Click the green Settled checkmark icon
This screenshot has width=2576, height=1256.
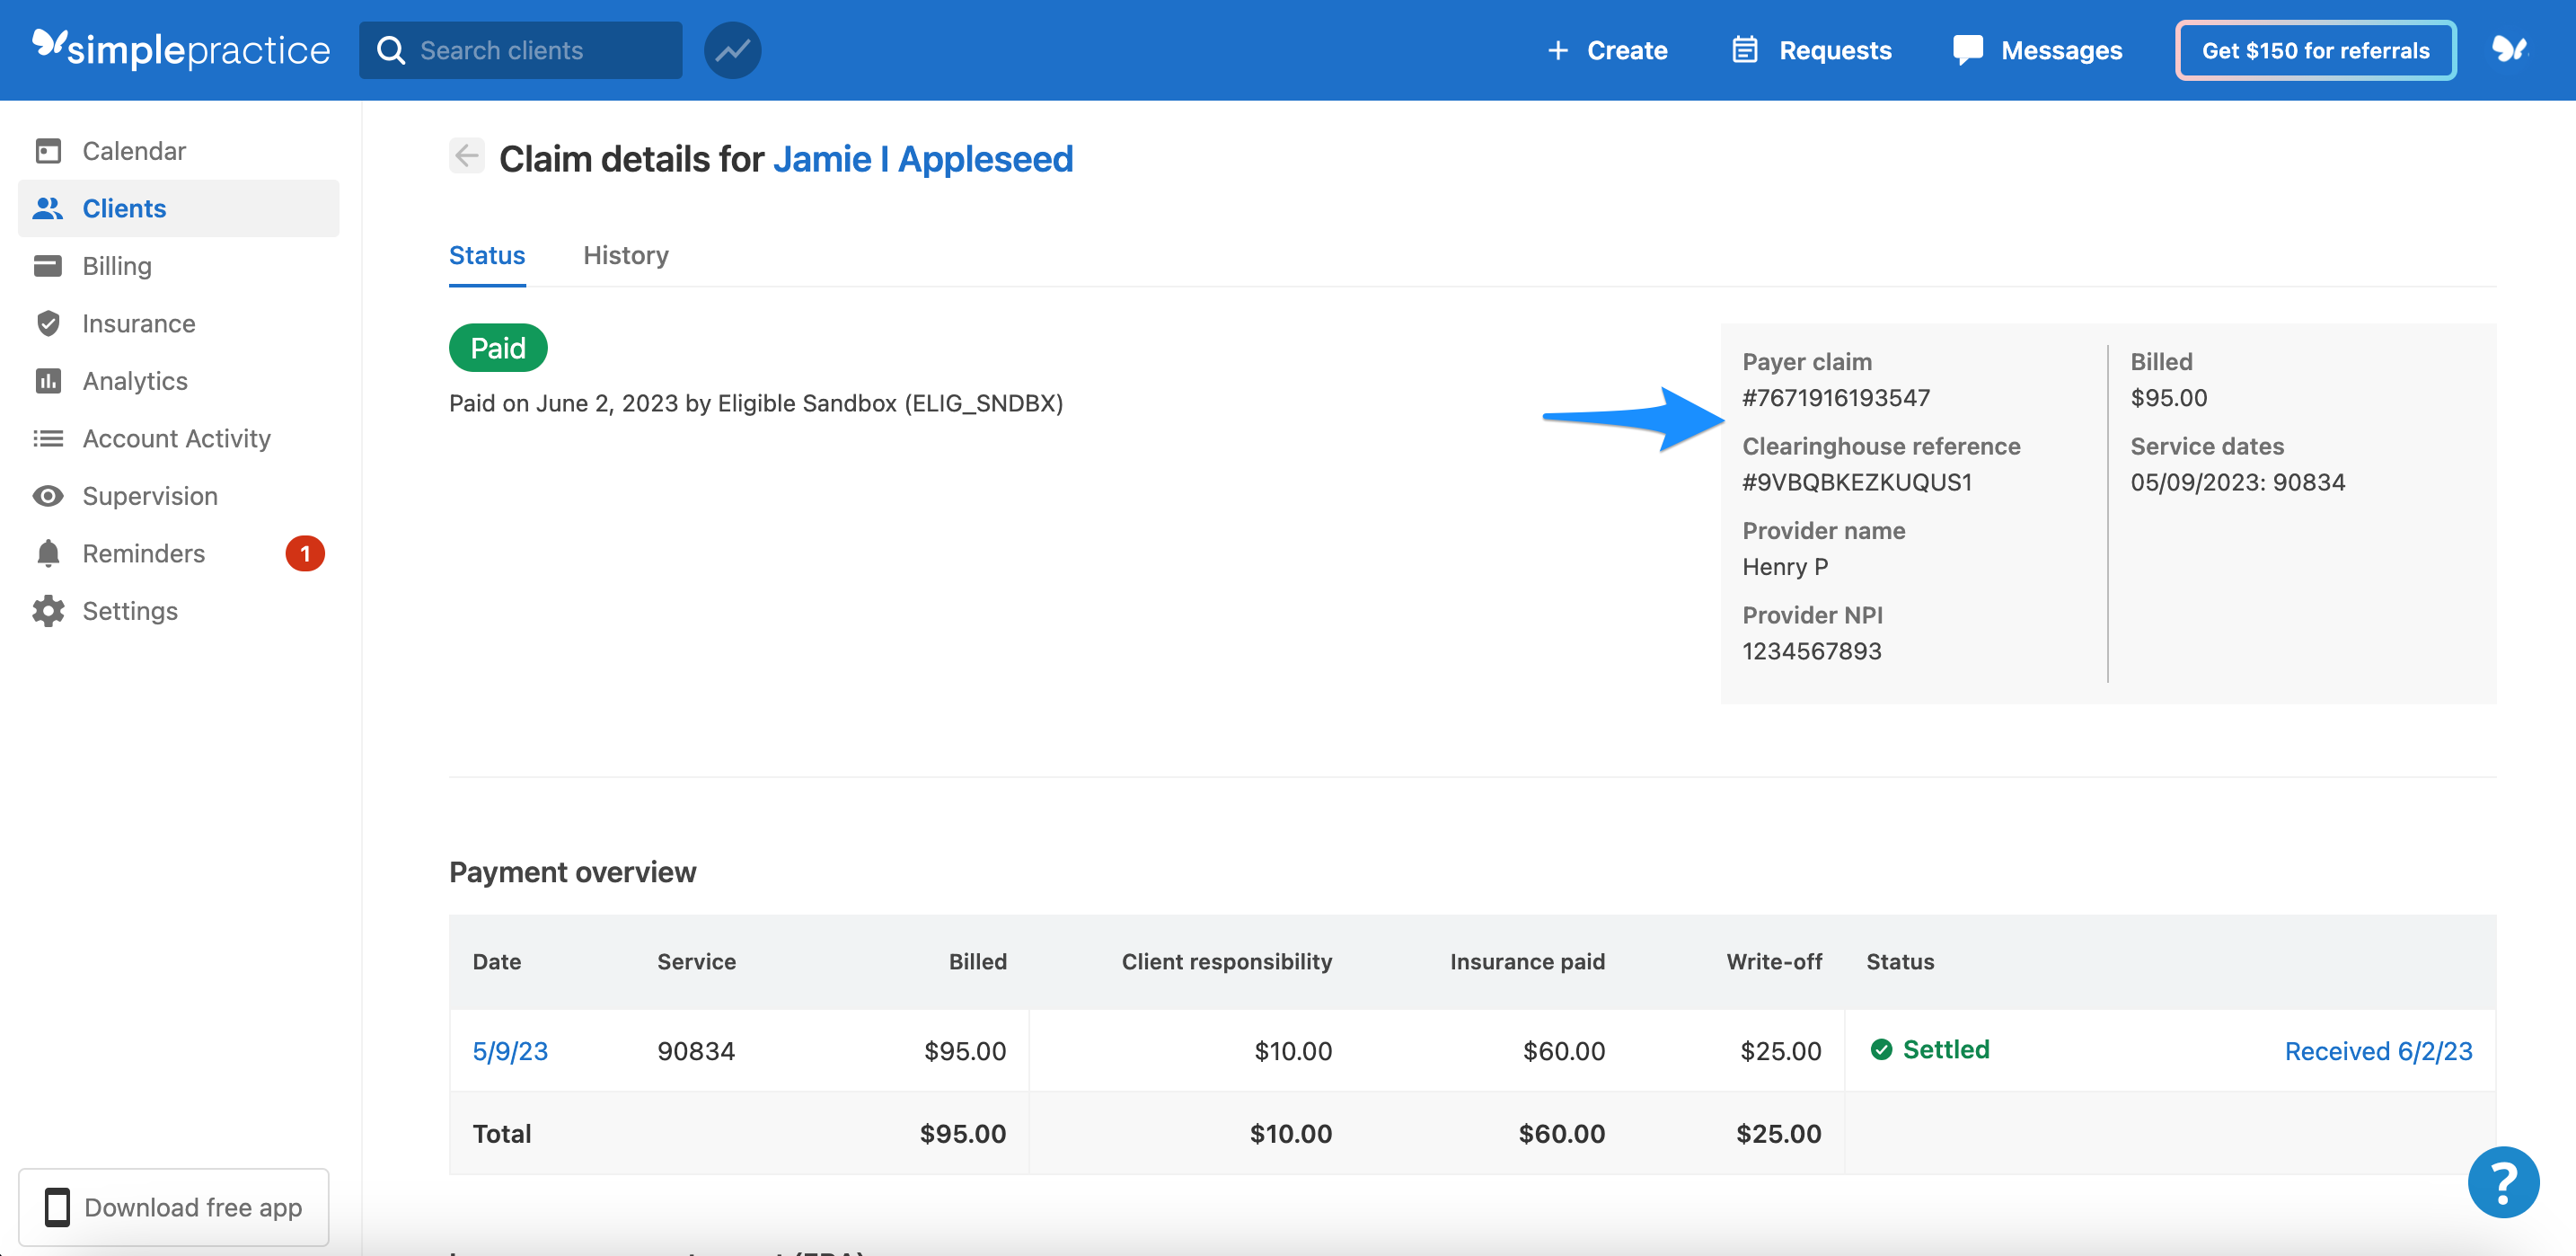pyautogui.click(x=1881, y=1049)
